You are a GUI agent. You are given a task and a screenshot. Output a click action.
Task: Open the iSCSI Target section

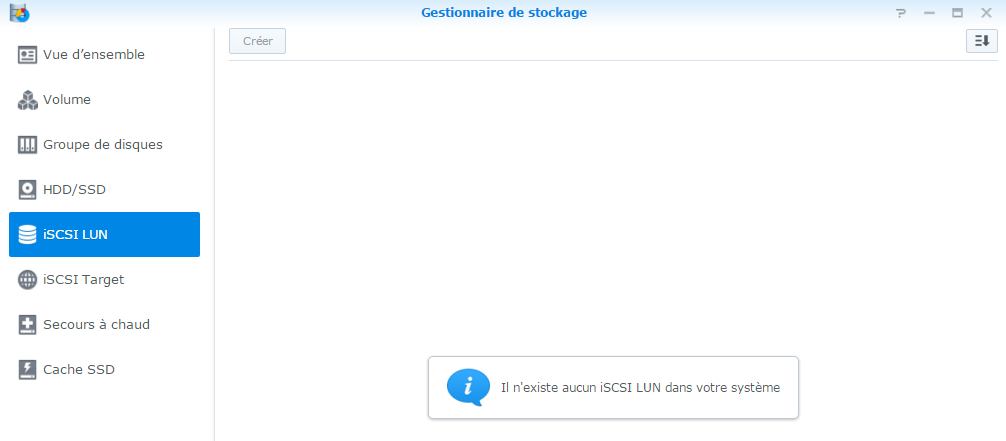(104, 280)
